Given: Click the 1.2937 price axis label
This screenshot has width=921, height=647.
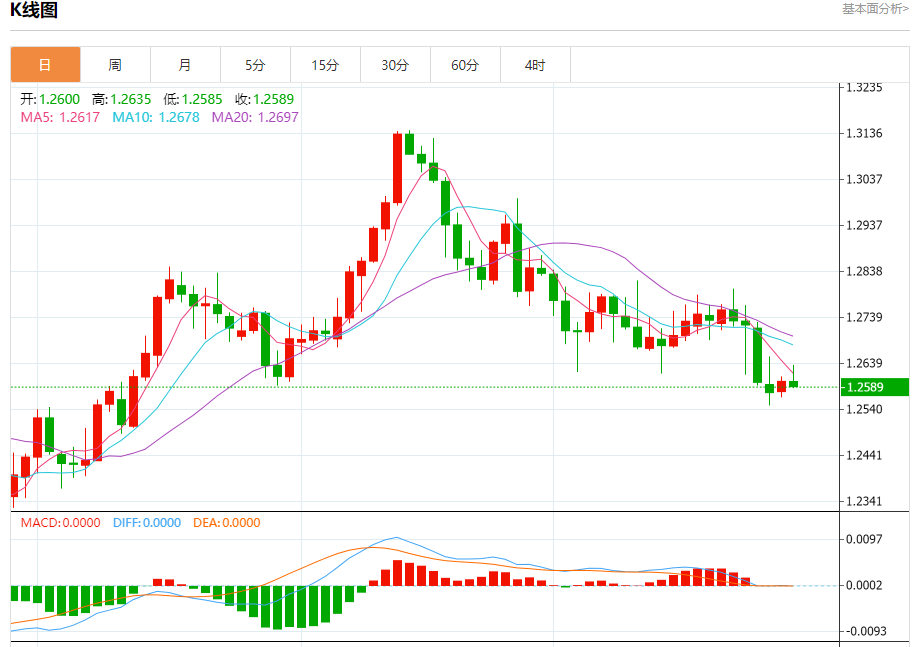Looking at the screenshot, I should pyautogui.click(x=864, y=225).
